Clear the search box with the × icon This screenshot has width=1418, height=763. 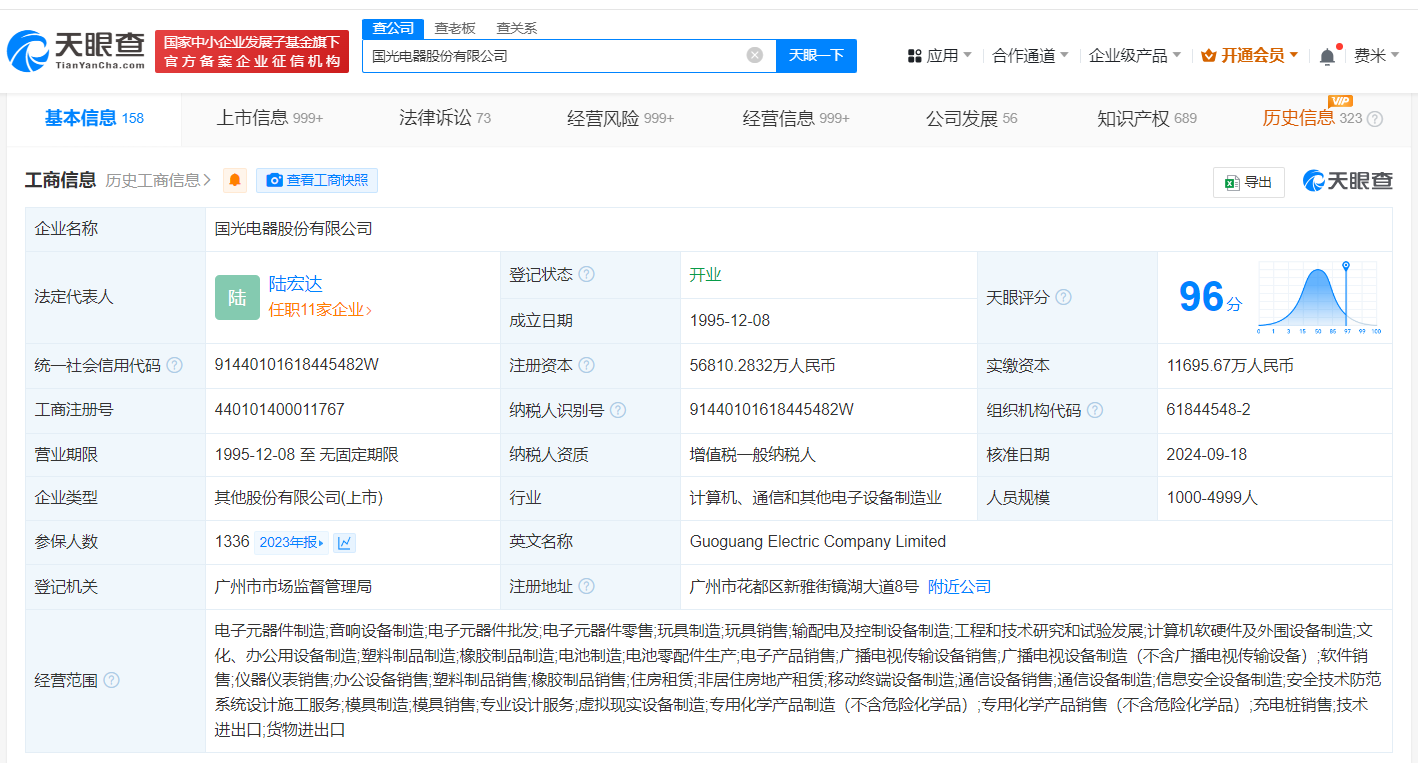(x=755, y=55)
